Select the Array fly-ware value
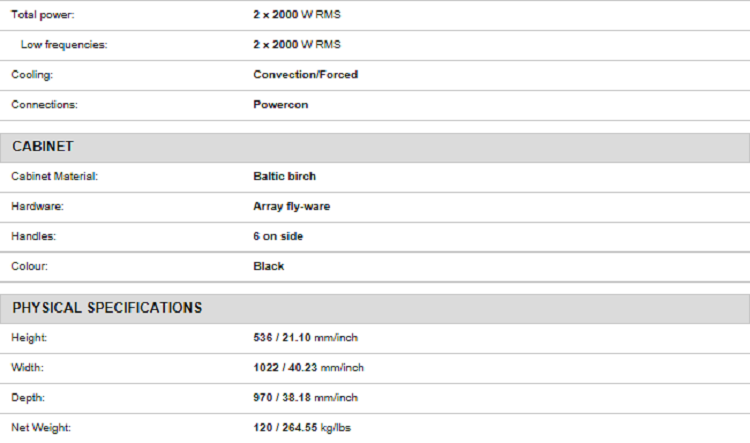 pos(292,206)
